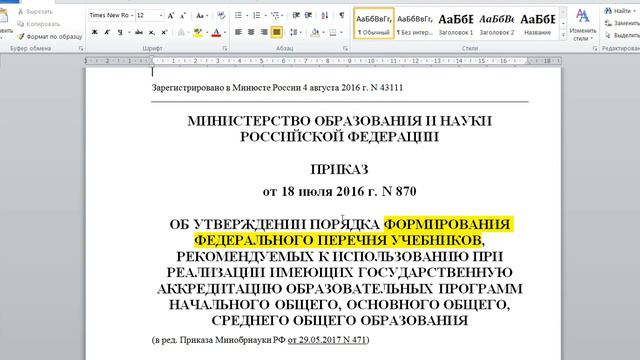Decrease paragraph indent
The width and height of the screenshot is (640, 360).
pos(296,16)
